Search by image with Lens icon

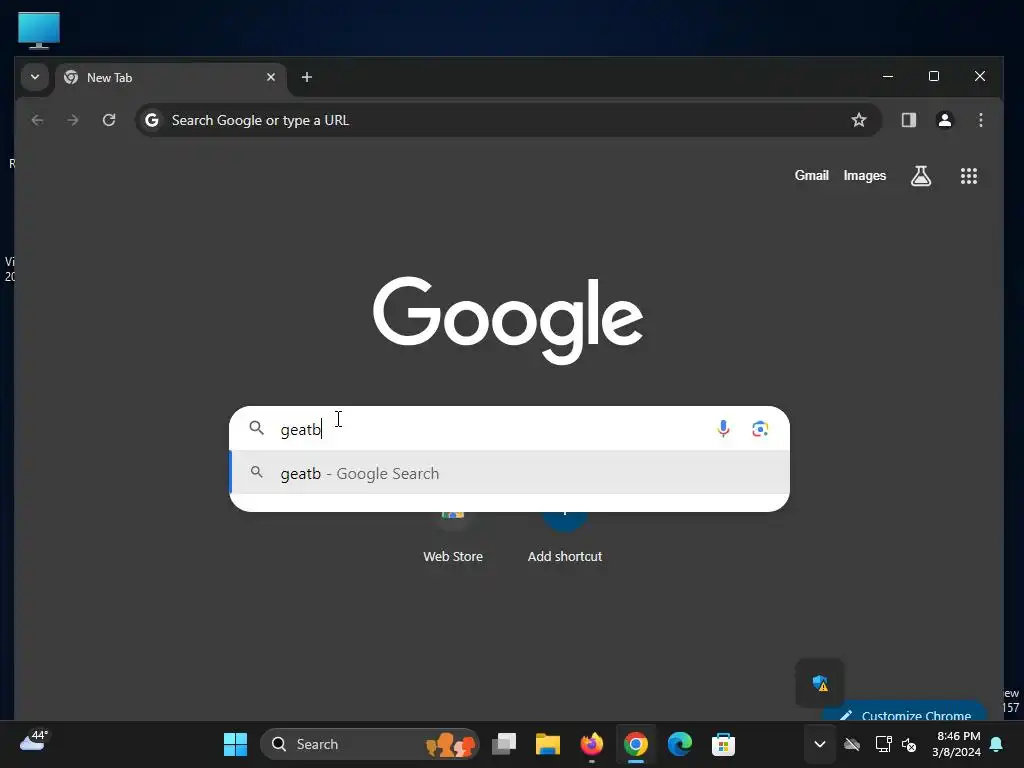click(x=760, y=428)
